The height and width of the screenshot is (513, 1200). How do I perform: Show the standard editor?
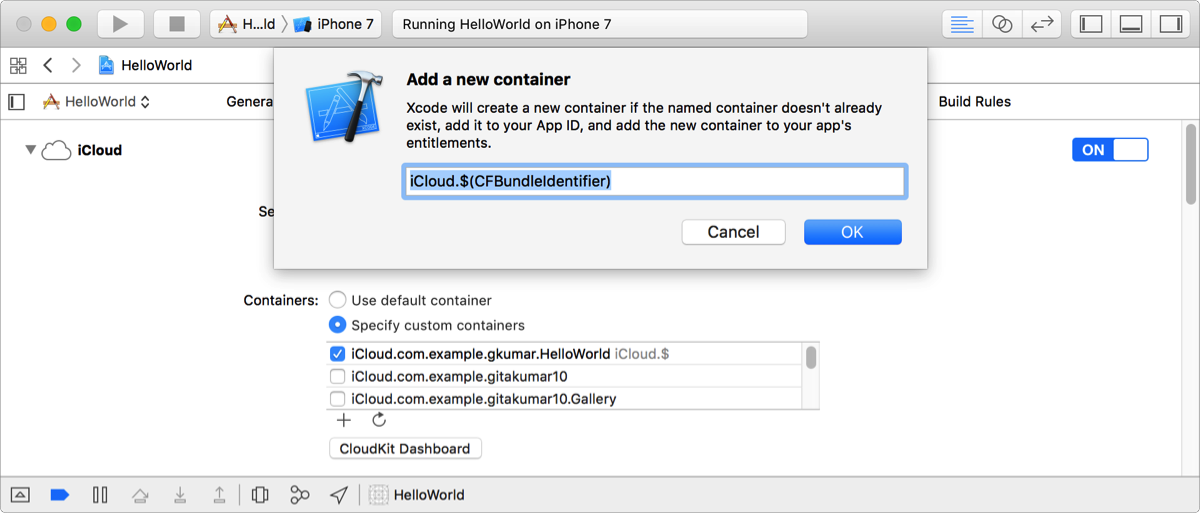962,24
